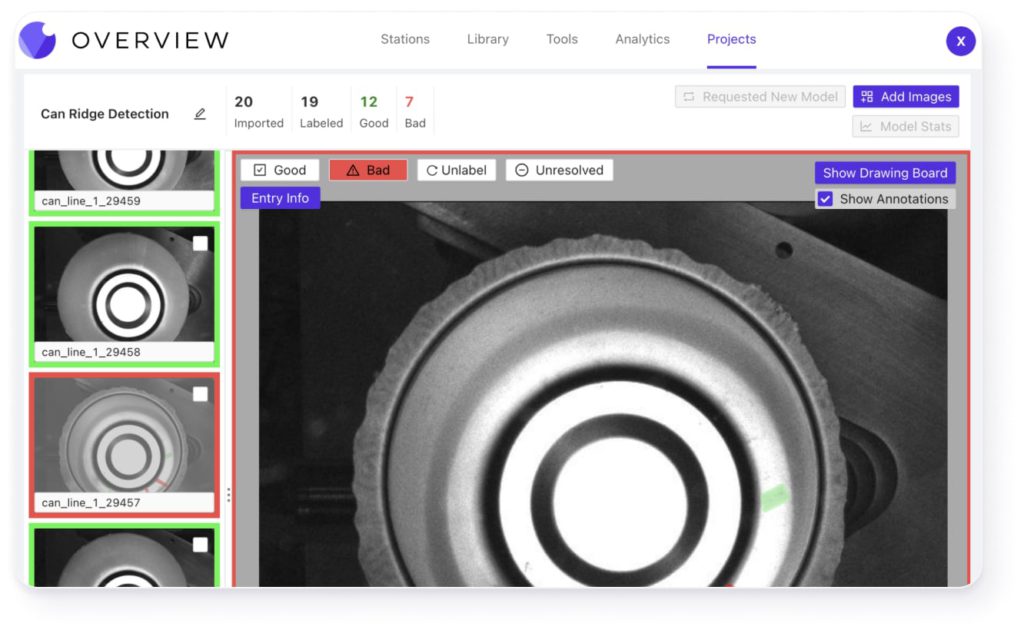Screen dimensions: 1024x633
Task: Label the image as Good
Action: (x=280, y=170)
